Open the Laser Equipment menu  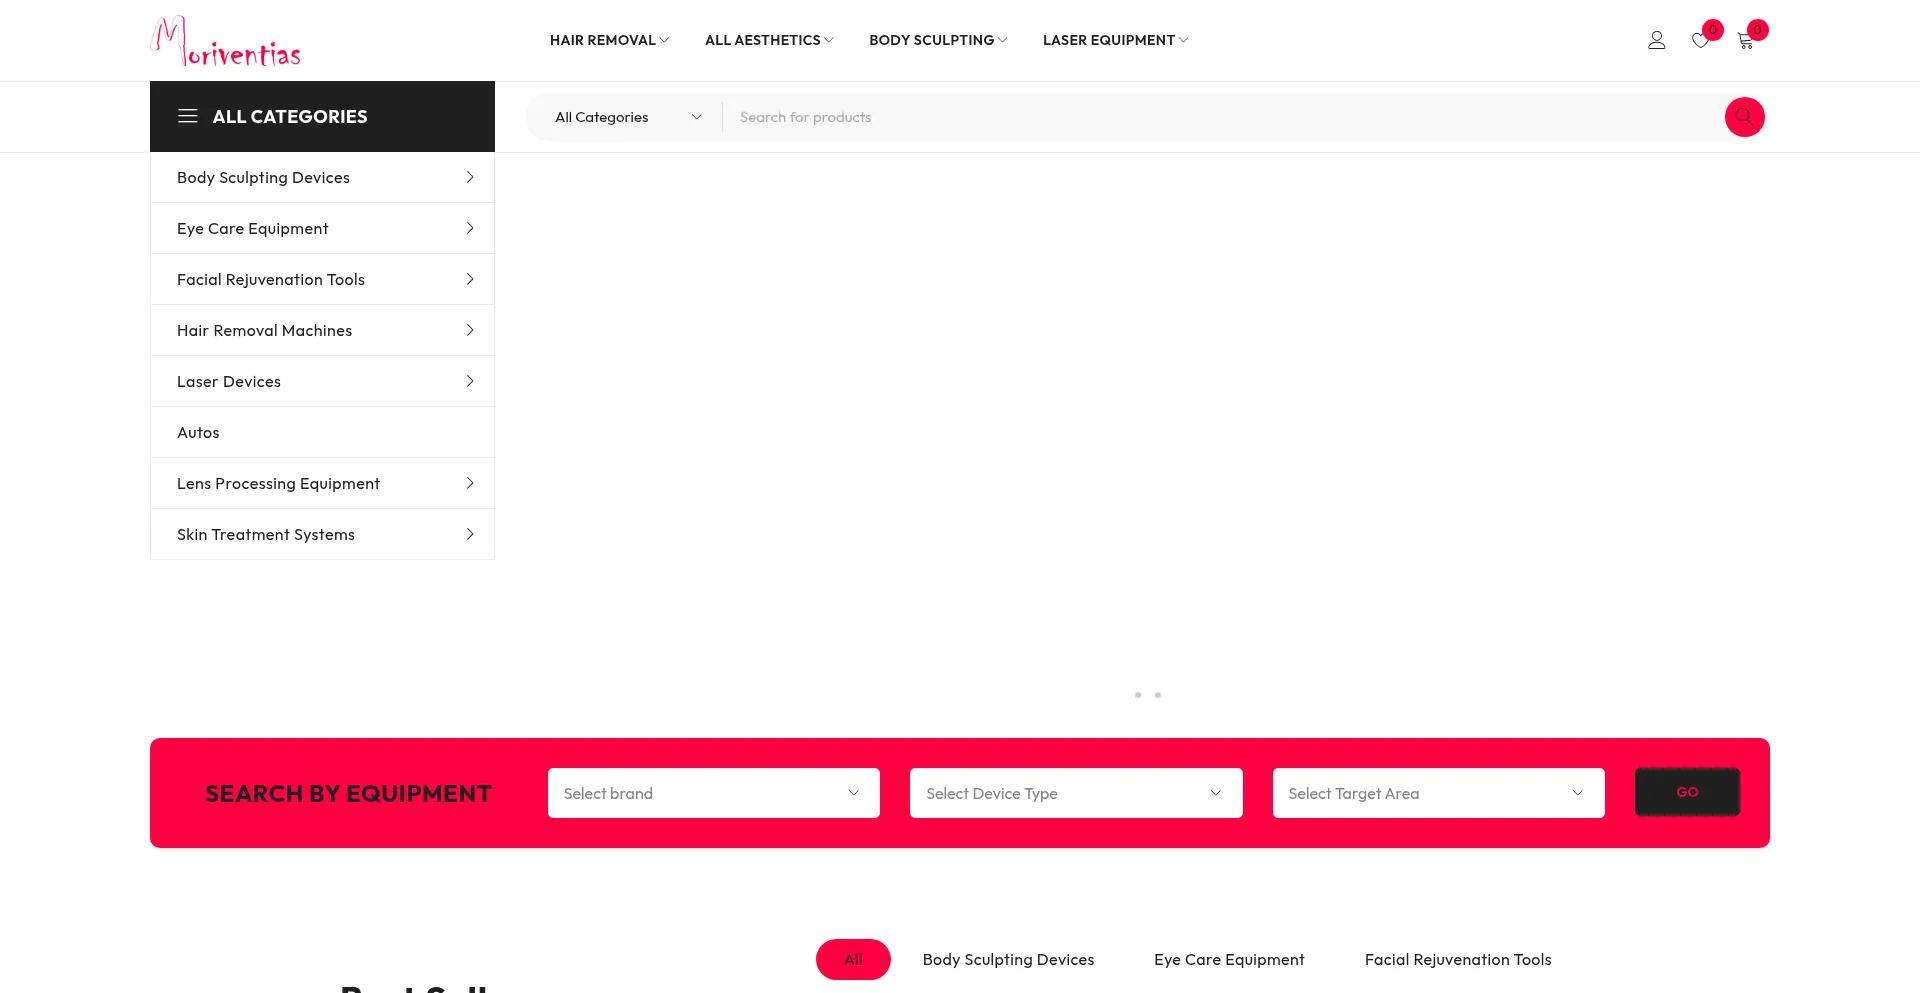click(x=1114, y=40)
